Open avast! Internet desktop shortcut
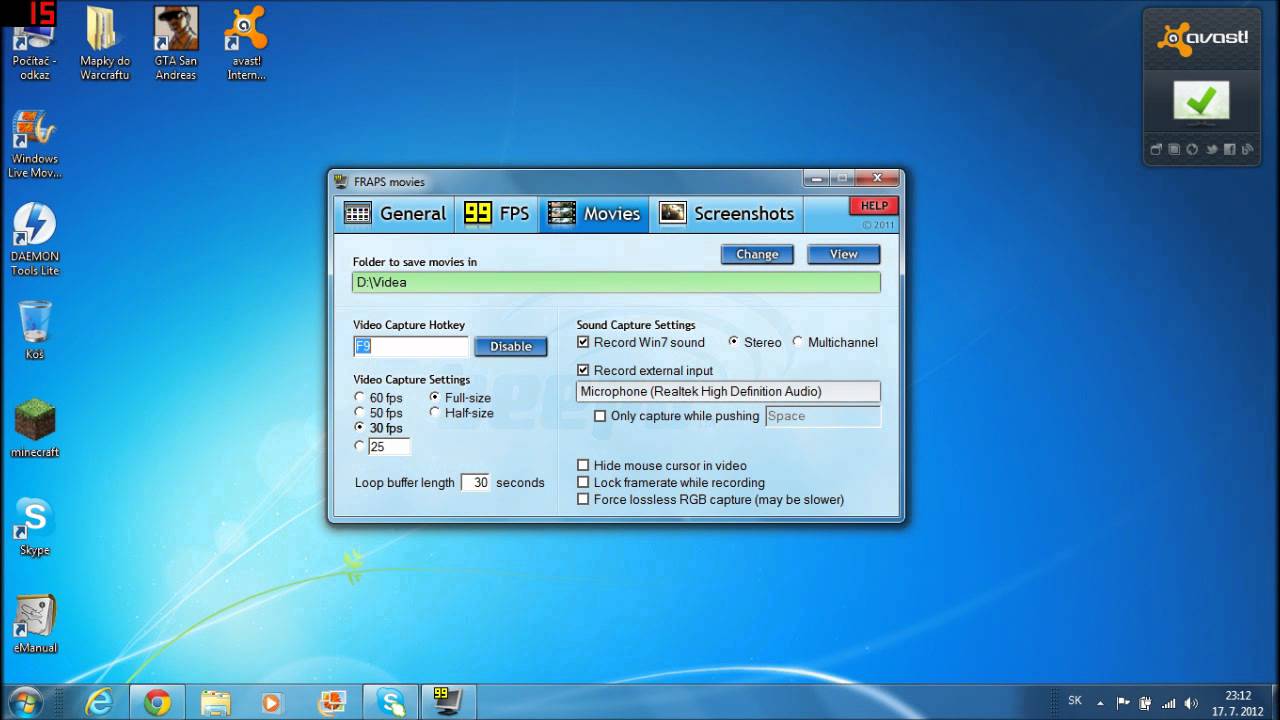Image resolution: width=1280 pixels, height=720 pixels. coord(246,44)
